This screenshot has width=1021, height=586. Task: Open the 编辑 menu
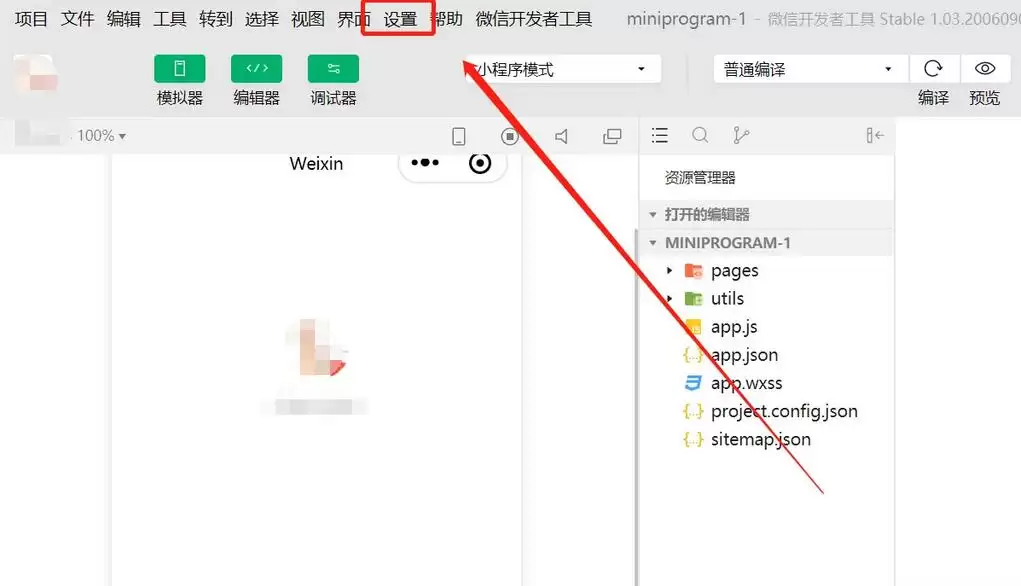pos(124,19)
